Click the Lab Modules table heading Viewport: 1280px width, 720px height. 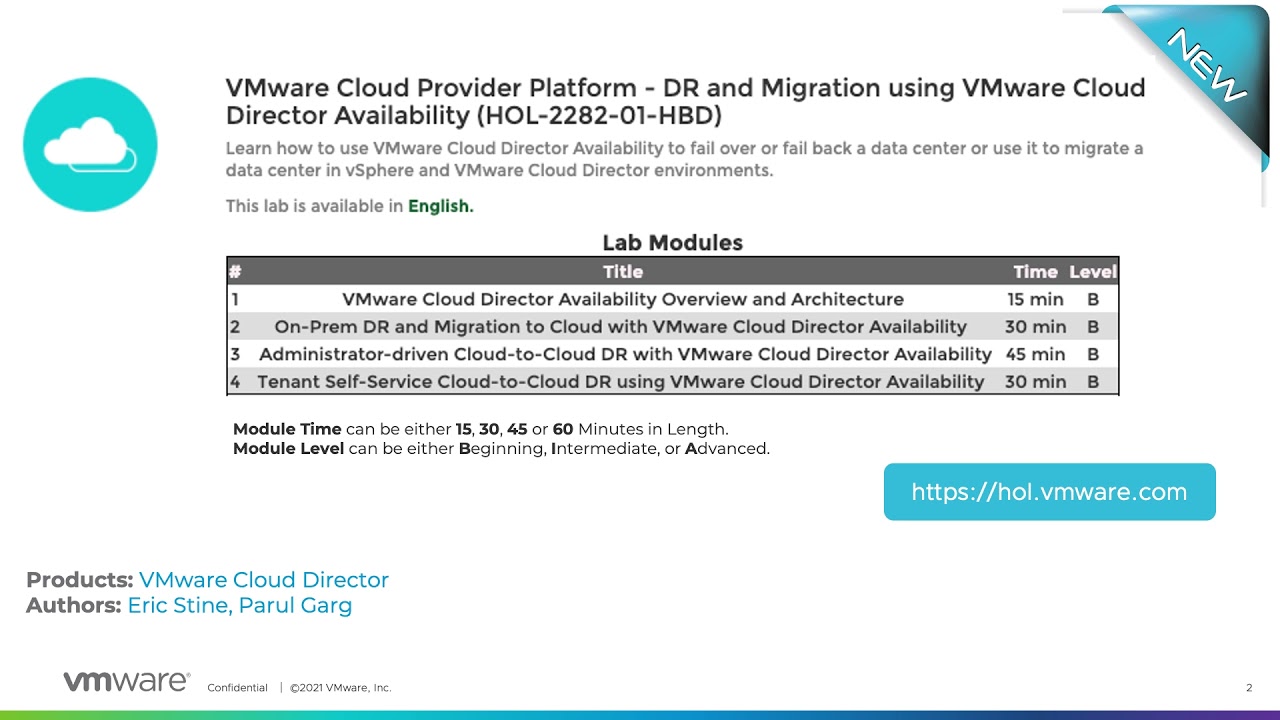coord(671,242)
